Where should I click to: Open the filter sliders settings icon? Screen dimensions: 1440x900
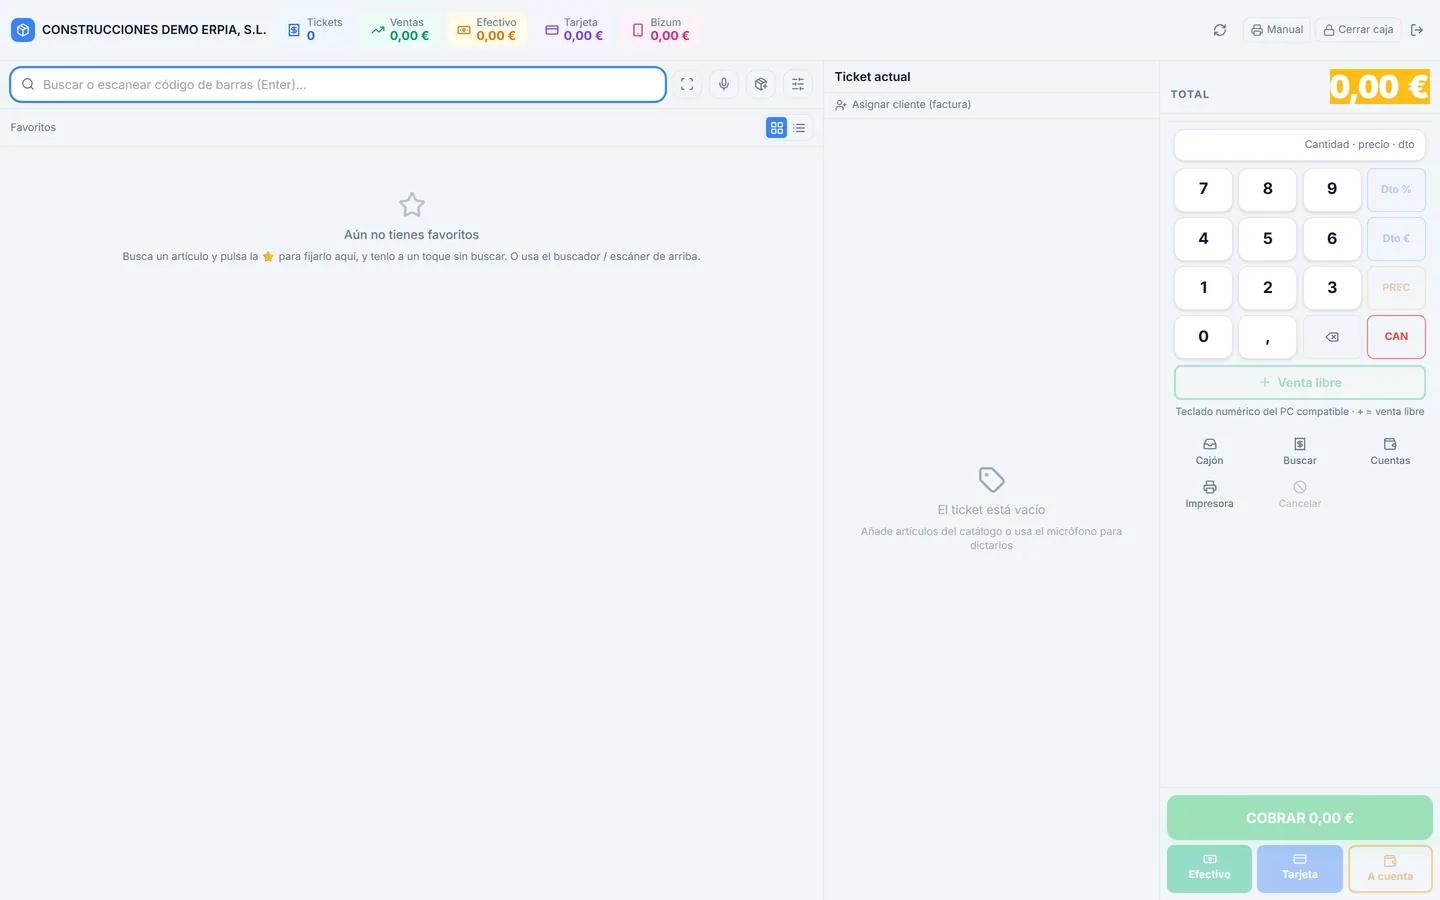798,85
